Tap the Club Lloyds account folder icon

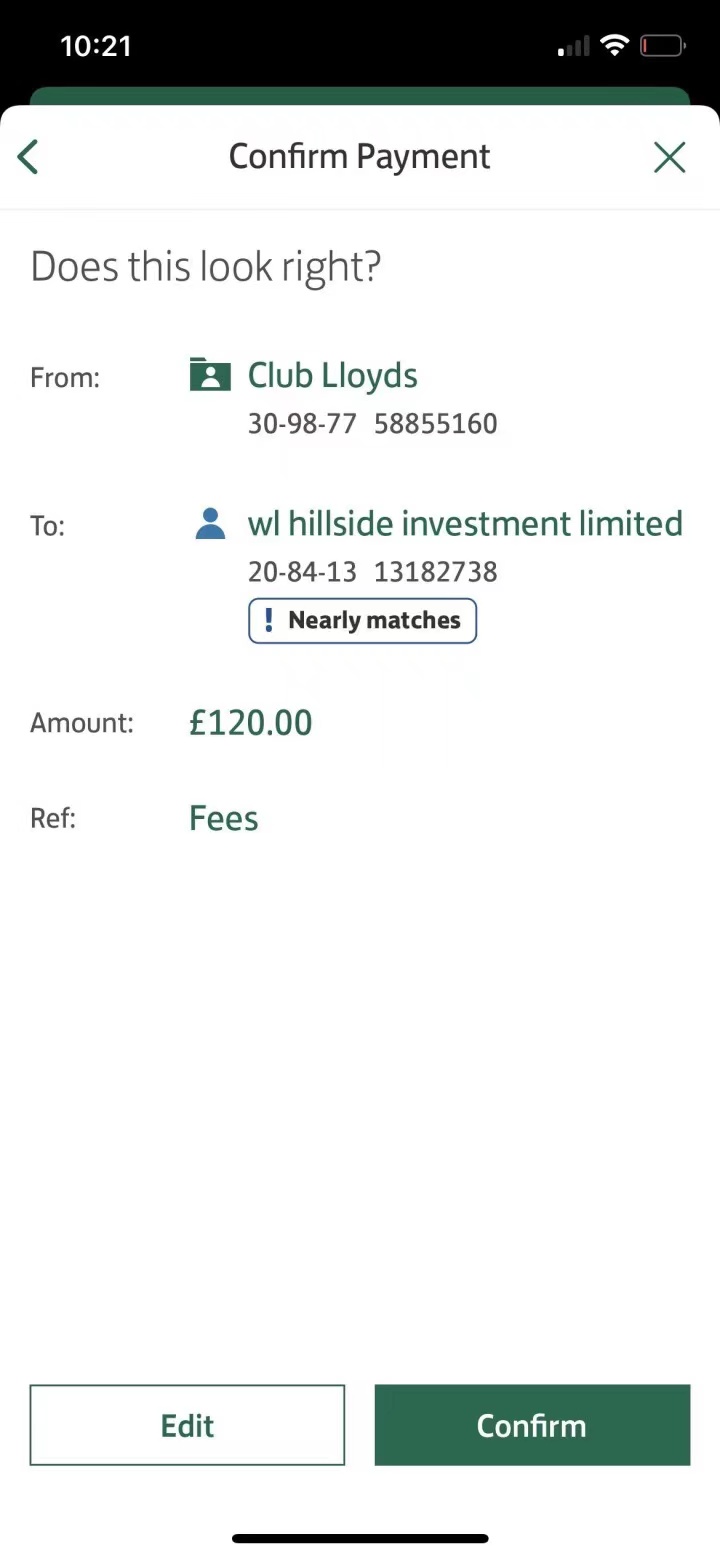click(210, 375)
